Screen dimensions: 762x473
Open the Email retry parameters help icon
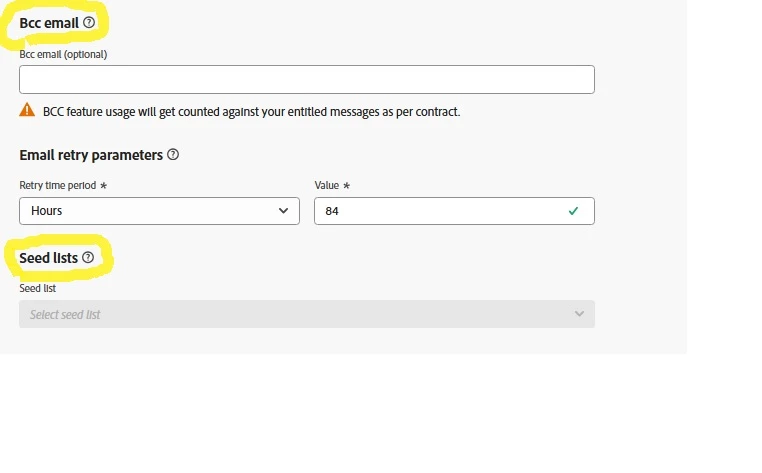tap(173, 155)
